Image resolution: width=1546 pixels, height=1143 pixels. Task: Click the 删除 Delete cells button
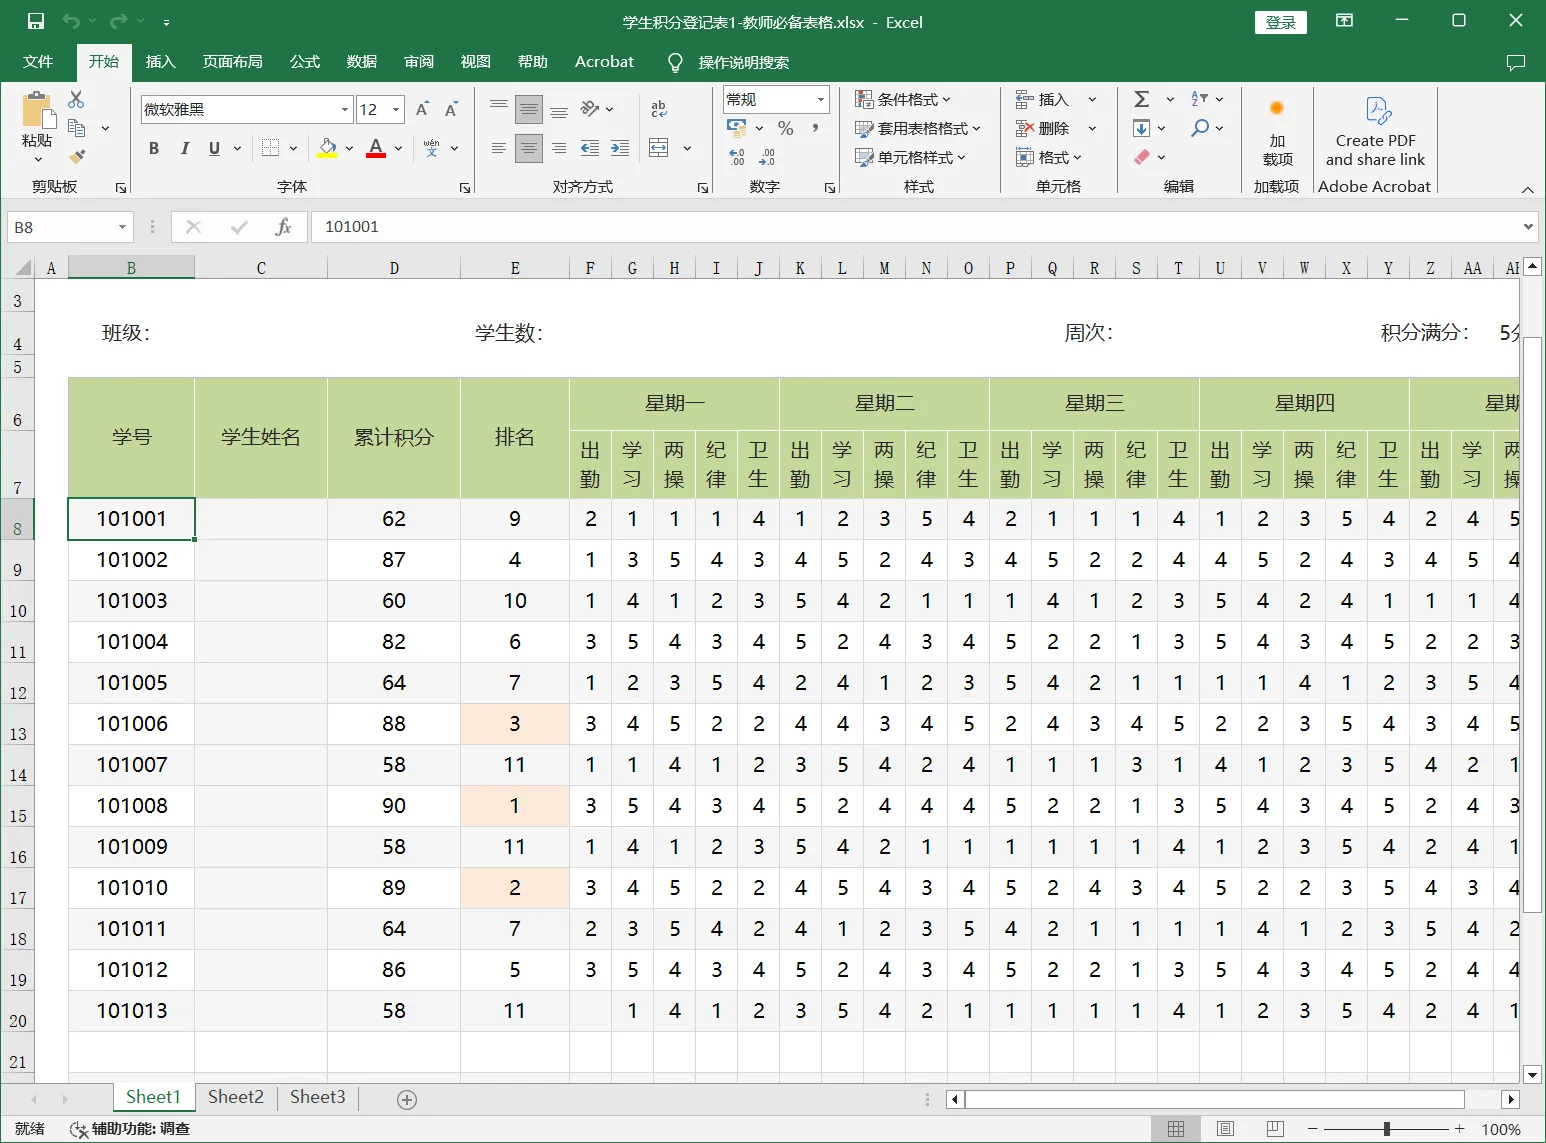[1056, 128]
